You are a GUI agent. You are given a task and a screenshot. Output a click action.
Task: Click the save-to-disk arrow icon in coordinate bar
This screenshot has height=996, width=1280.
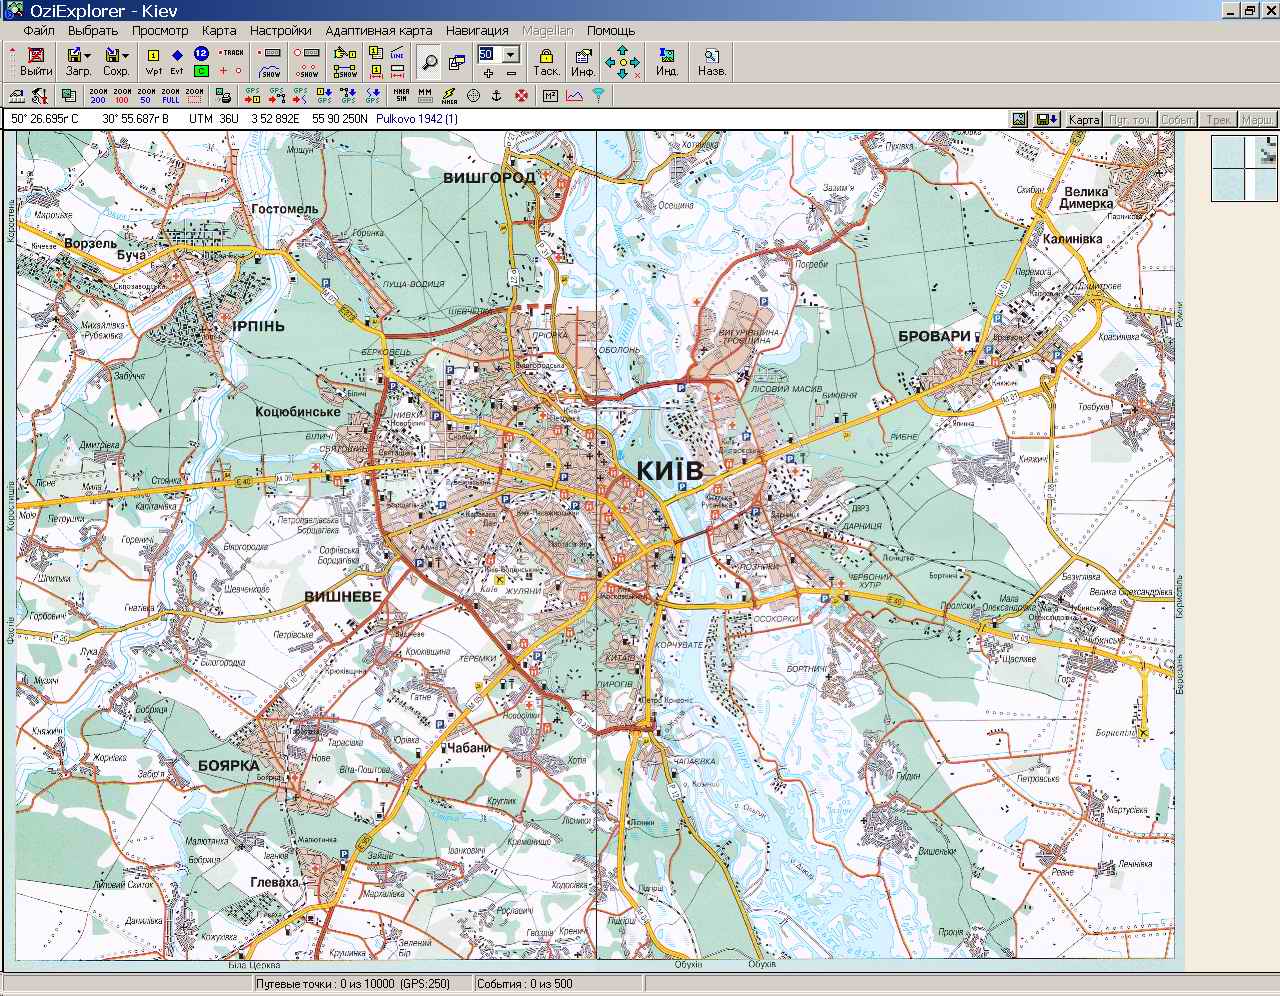coord(1047,119)
